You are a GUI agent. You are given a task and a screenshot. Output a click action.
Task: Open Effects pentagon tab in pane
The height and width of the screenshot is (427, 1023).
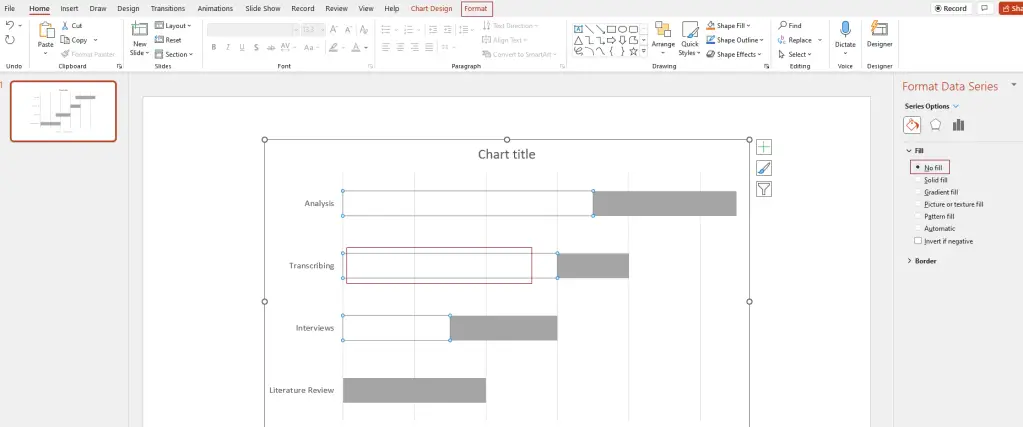936,125
